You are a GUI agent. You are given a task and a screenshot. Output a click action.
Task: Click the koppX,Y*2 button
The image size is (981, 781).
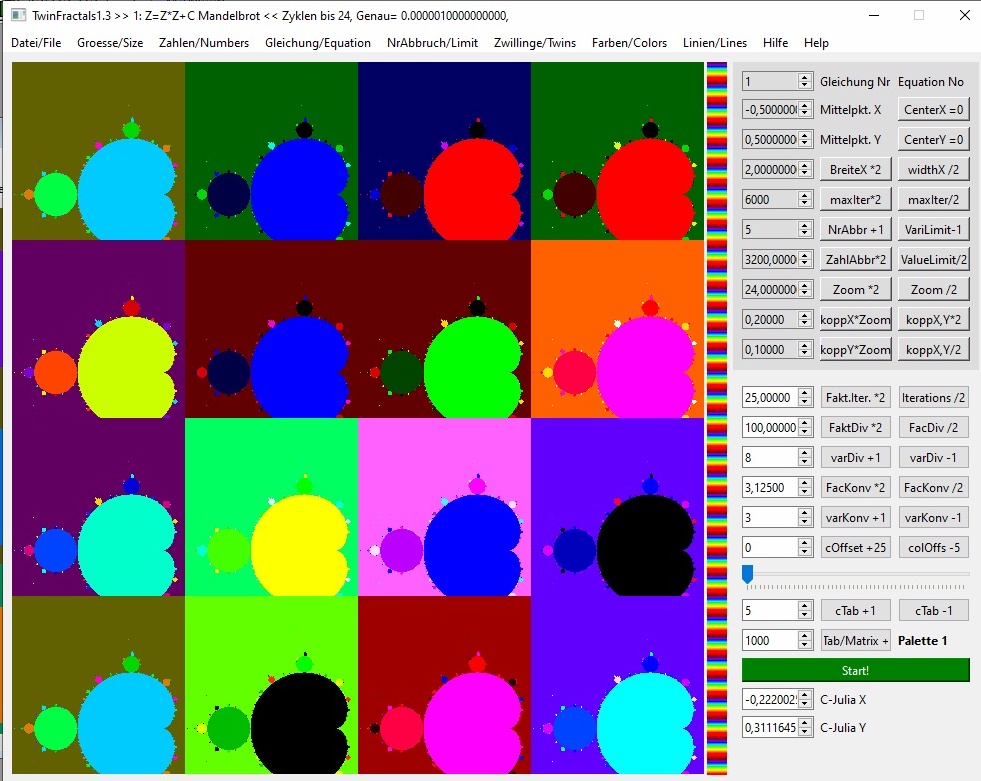pos(933,319)
